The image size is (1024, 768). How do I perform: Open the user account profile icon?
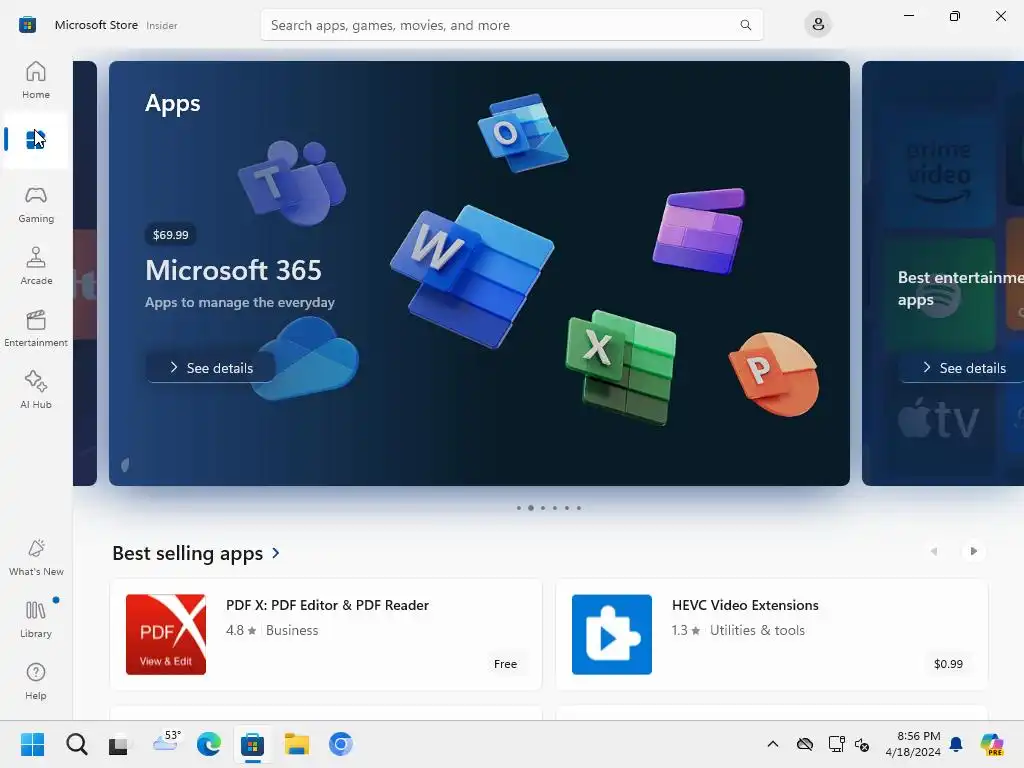(x=818, y=25)
